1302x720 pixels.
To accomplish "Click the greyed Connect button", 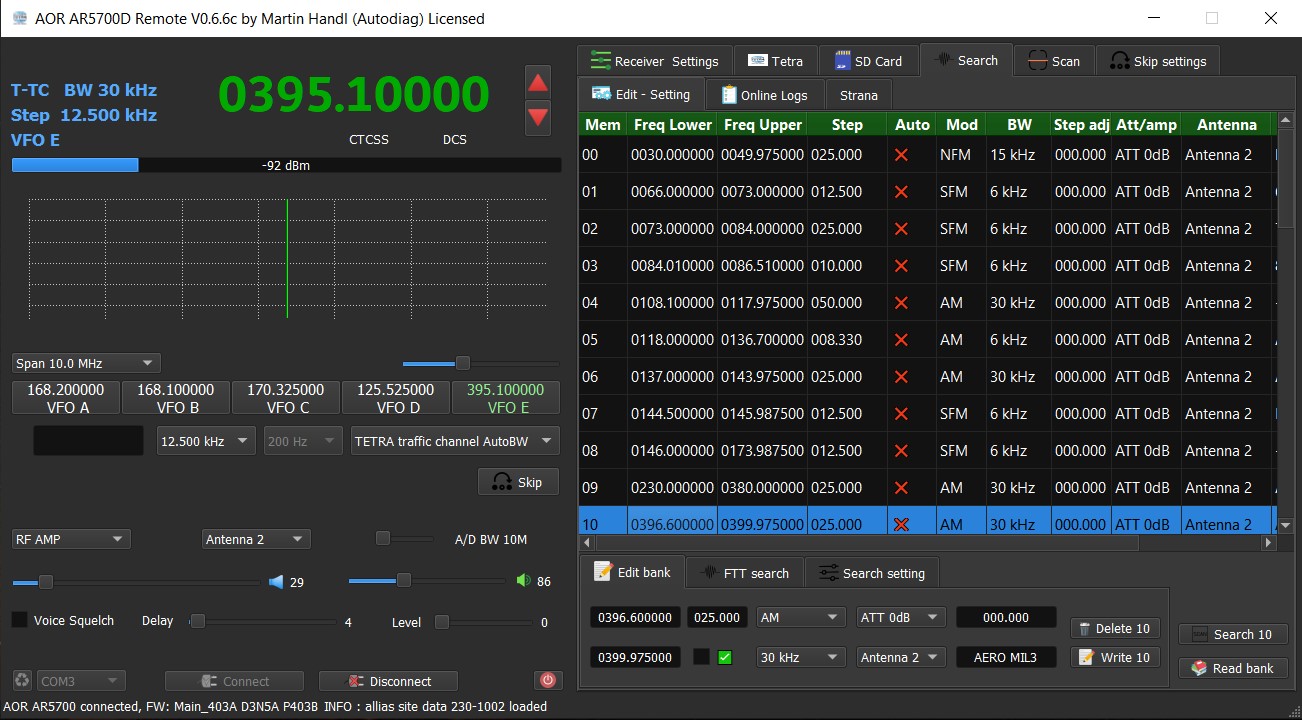I will point(234,681).
